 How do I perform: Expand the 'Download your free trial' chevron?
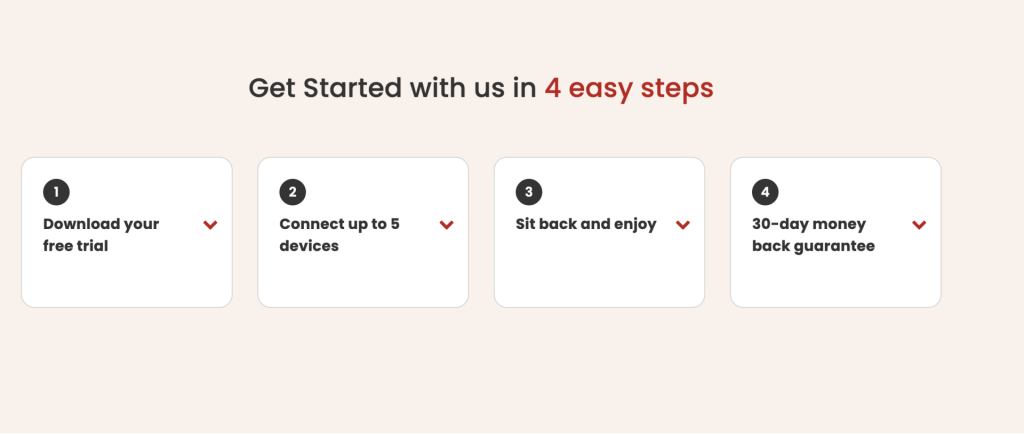click(210, 225)
